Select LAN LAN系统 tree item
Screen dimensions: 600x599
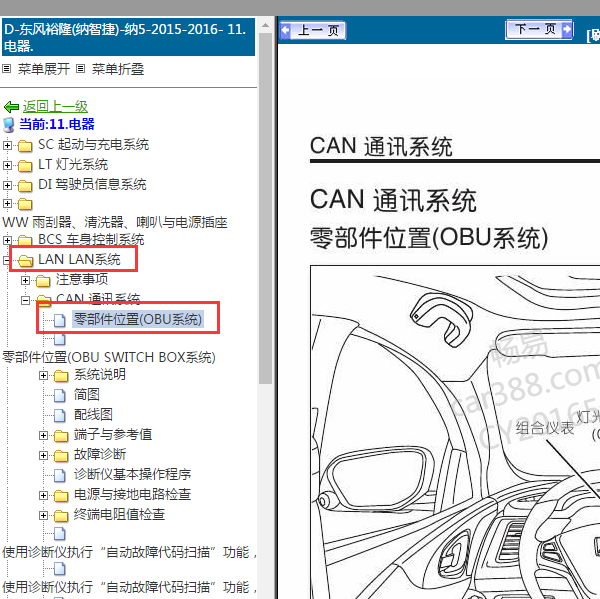tap(79, 259)
